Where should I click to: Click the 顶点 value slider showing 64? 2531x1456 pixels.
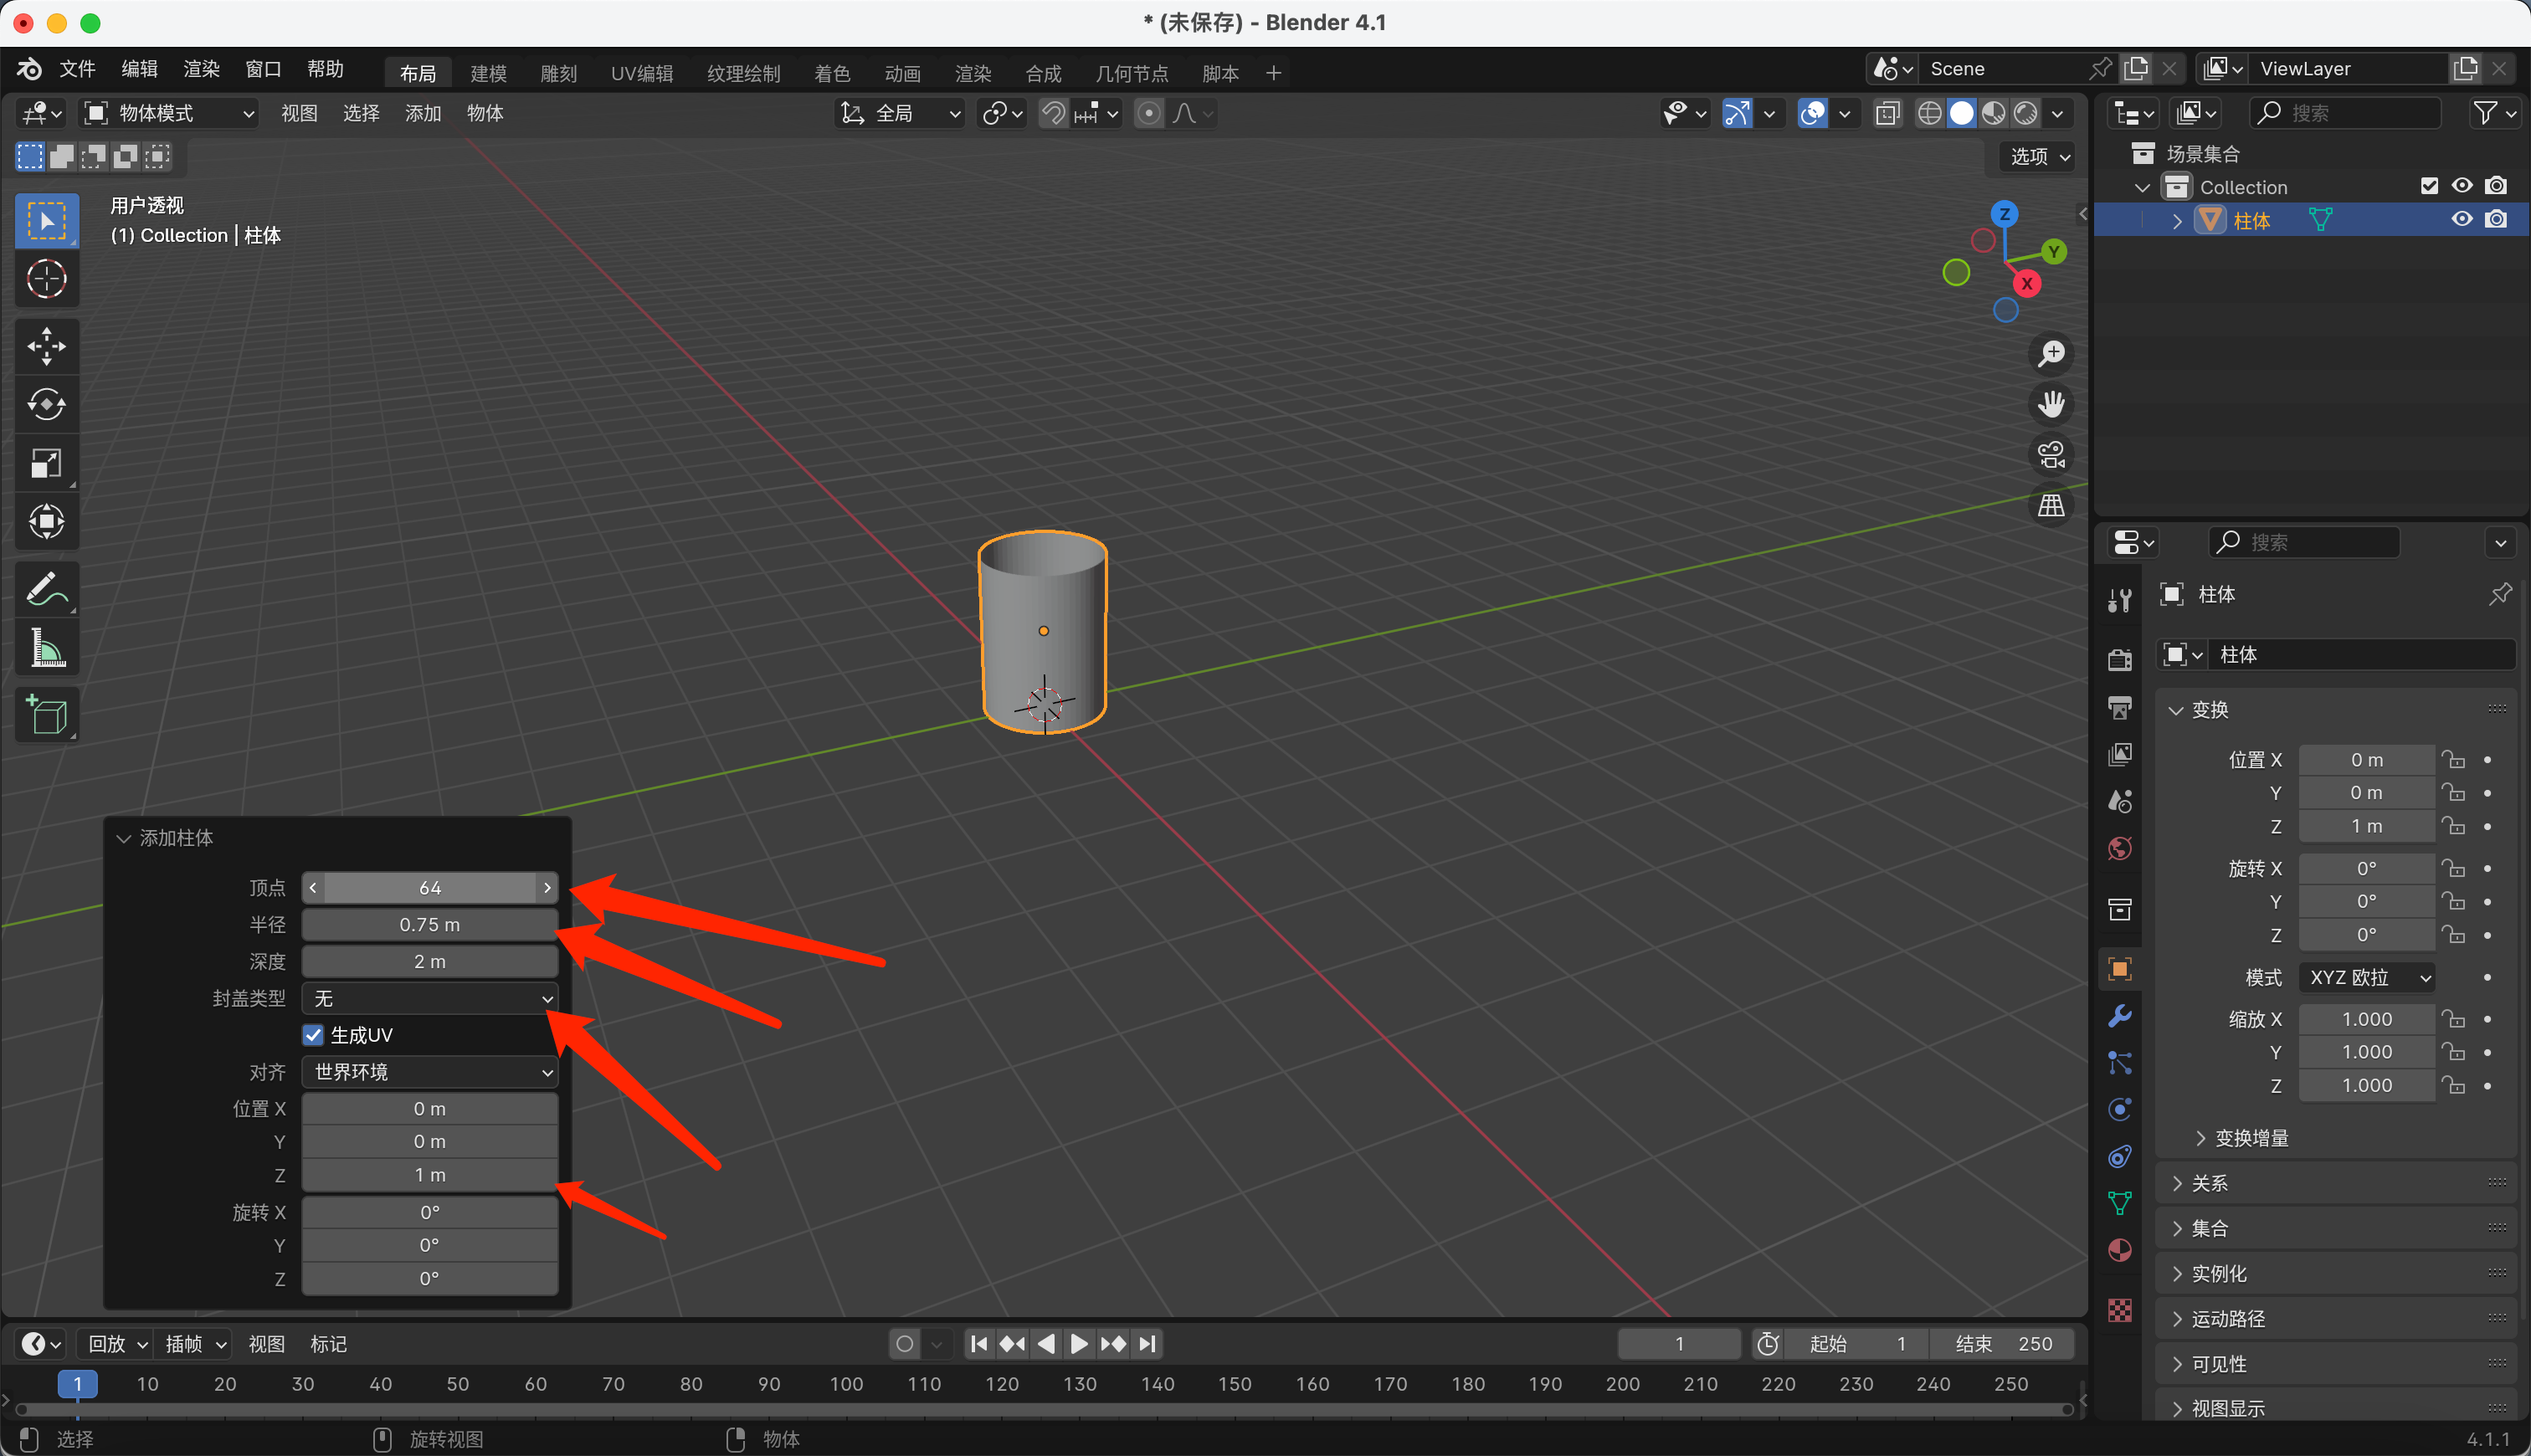click(430, 887)
